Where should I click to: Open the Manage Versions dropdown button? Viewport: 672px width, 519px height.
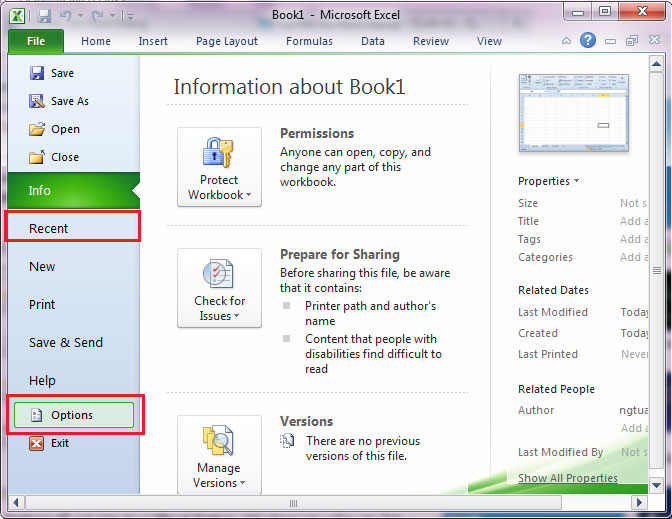219,455
